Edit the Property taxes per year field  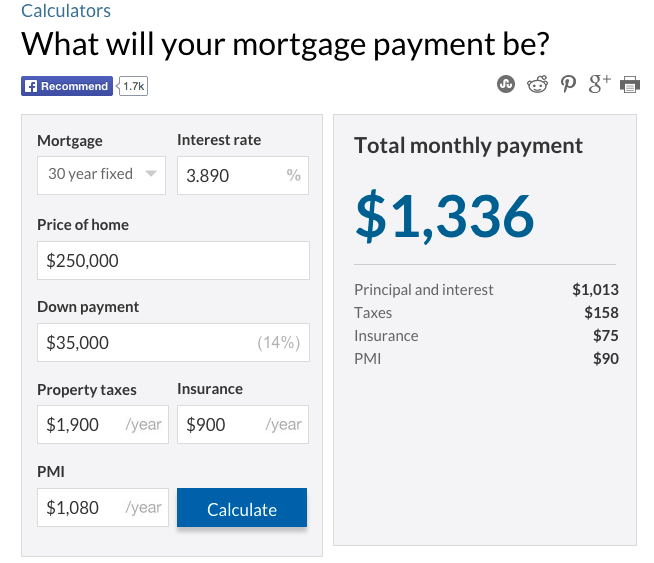(80, 424)
